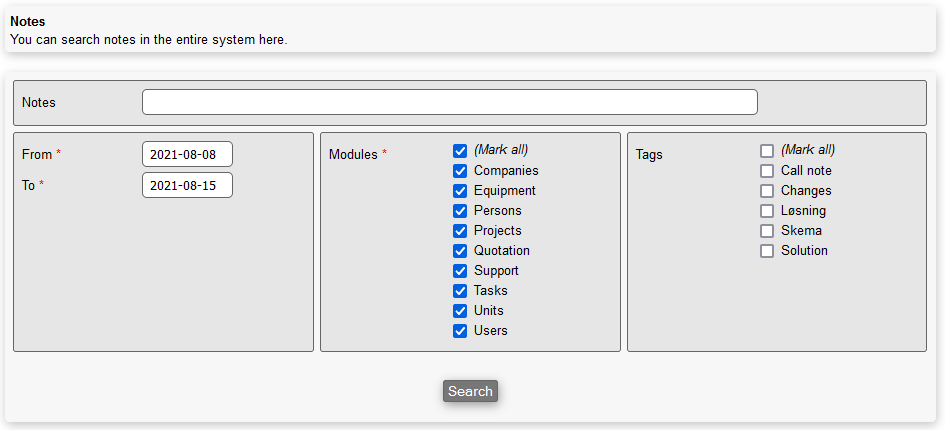Toggle the Support module checkbox
The width and height of the screenshot is (945, 430).
(x=460, y=271)
